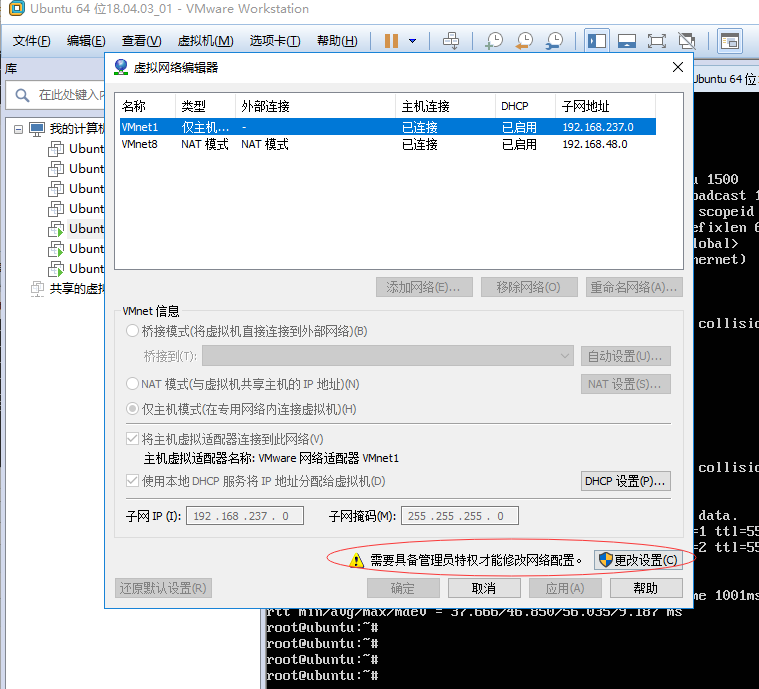
Task: Click the 应用(A) button
Action: tap(565, 588)
